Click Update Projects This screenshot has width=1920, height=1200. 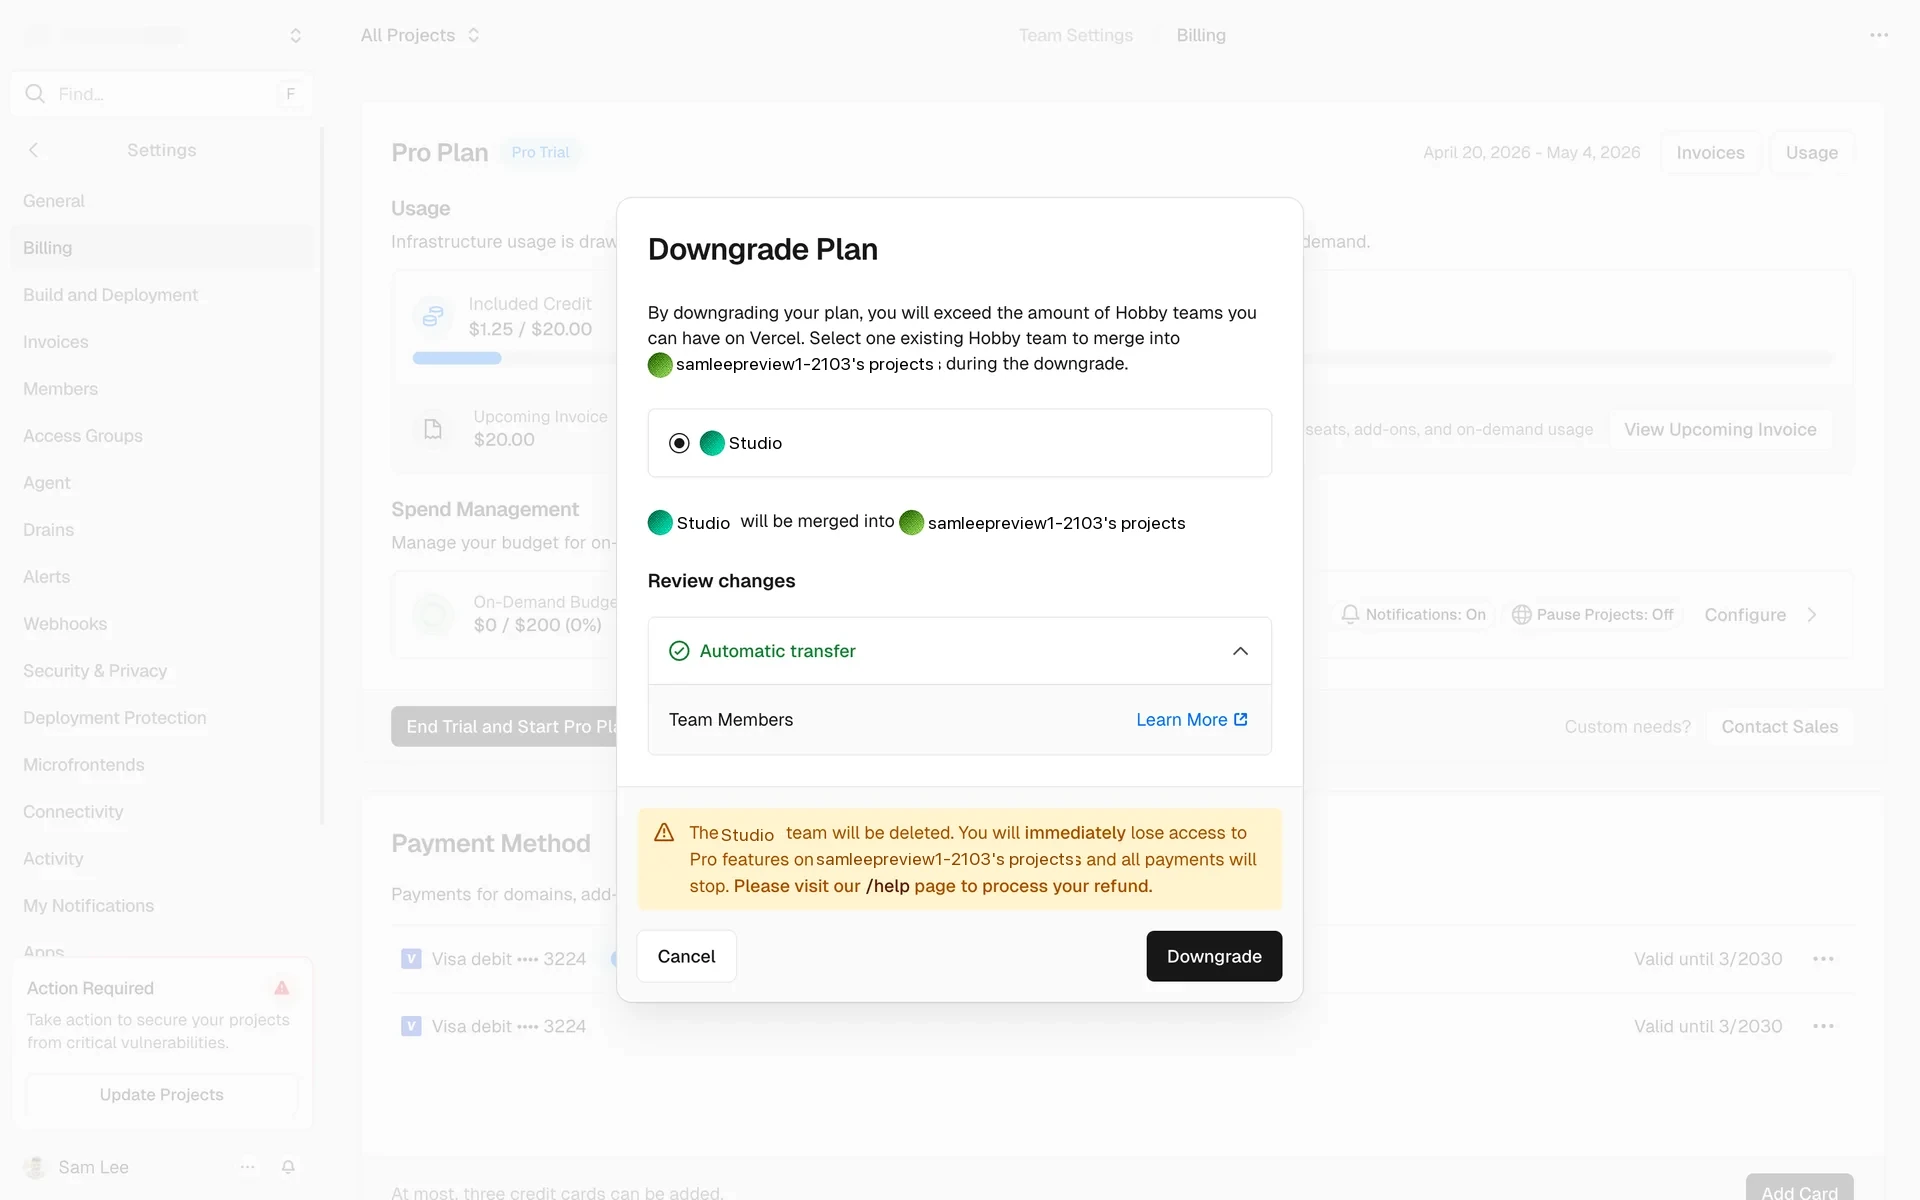162,1095
